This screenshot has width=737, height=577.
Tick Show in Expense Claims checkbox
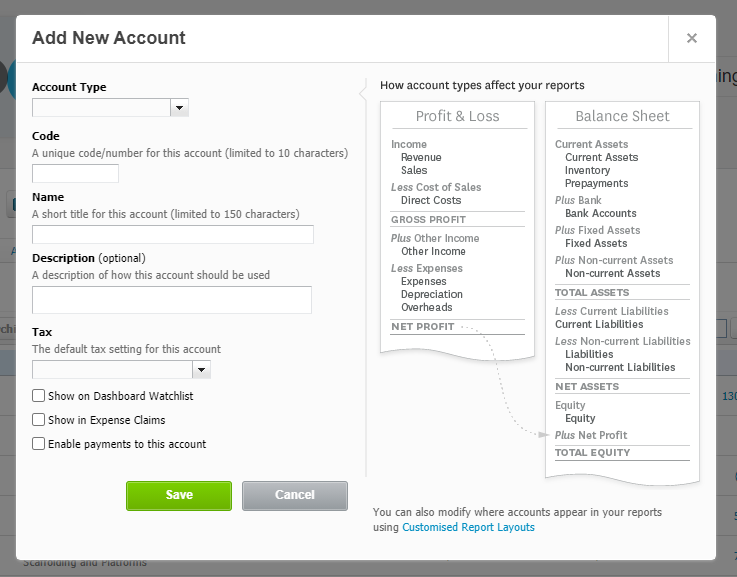click(39, 420)
